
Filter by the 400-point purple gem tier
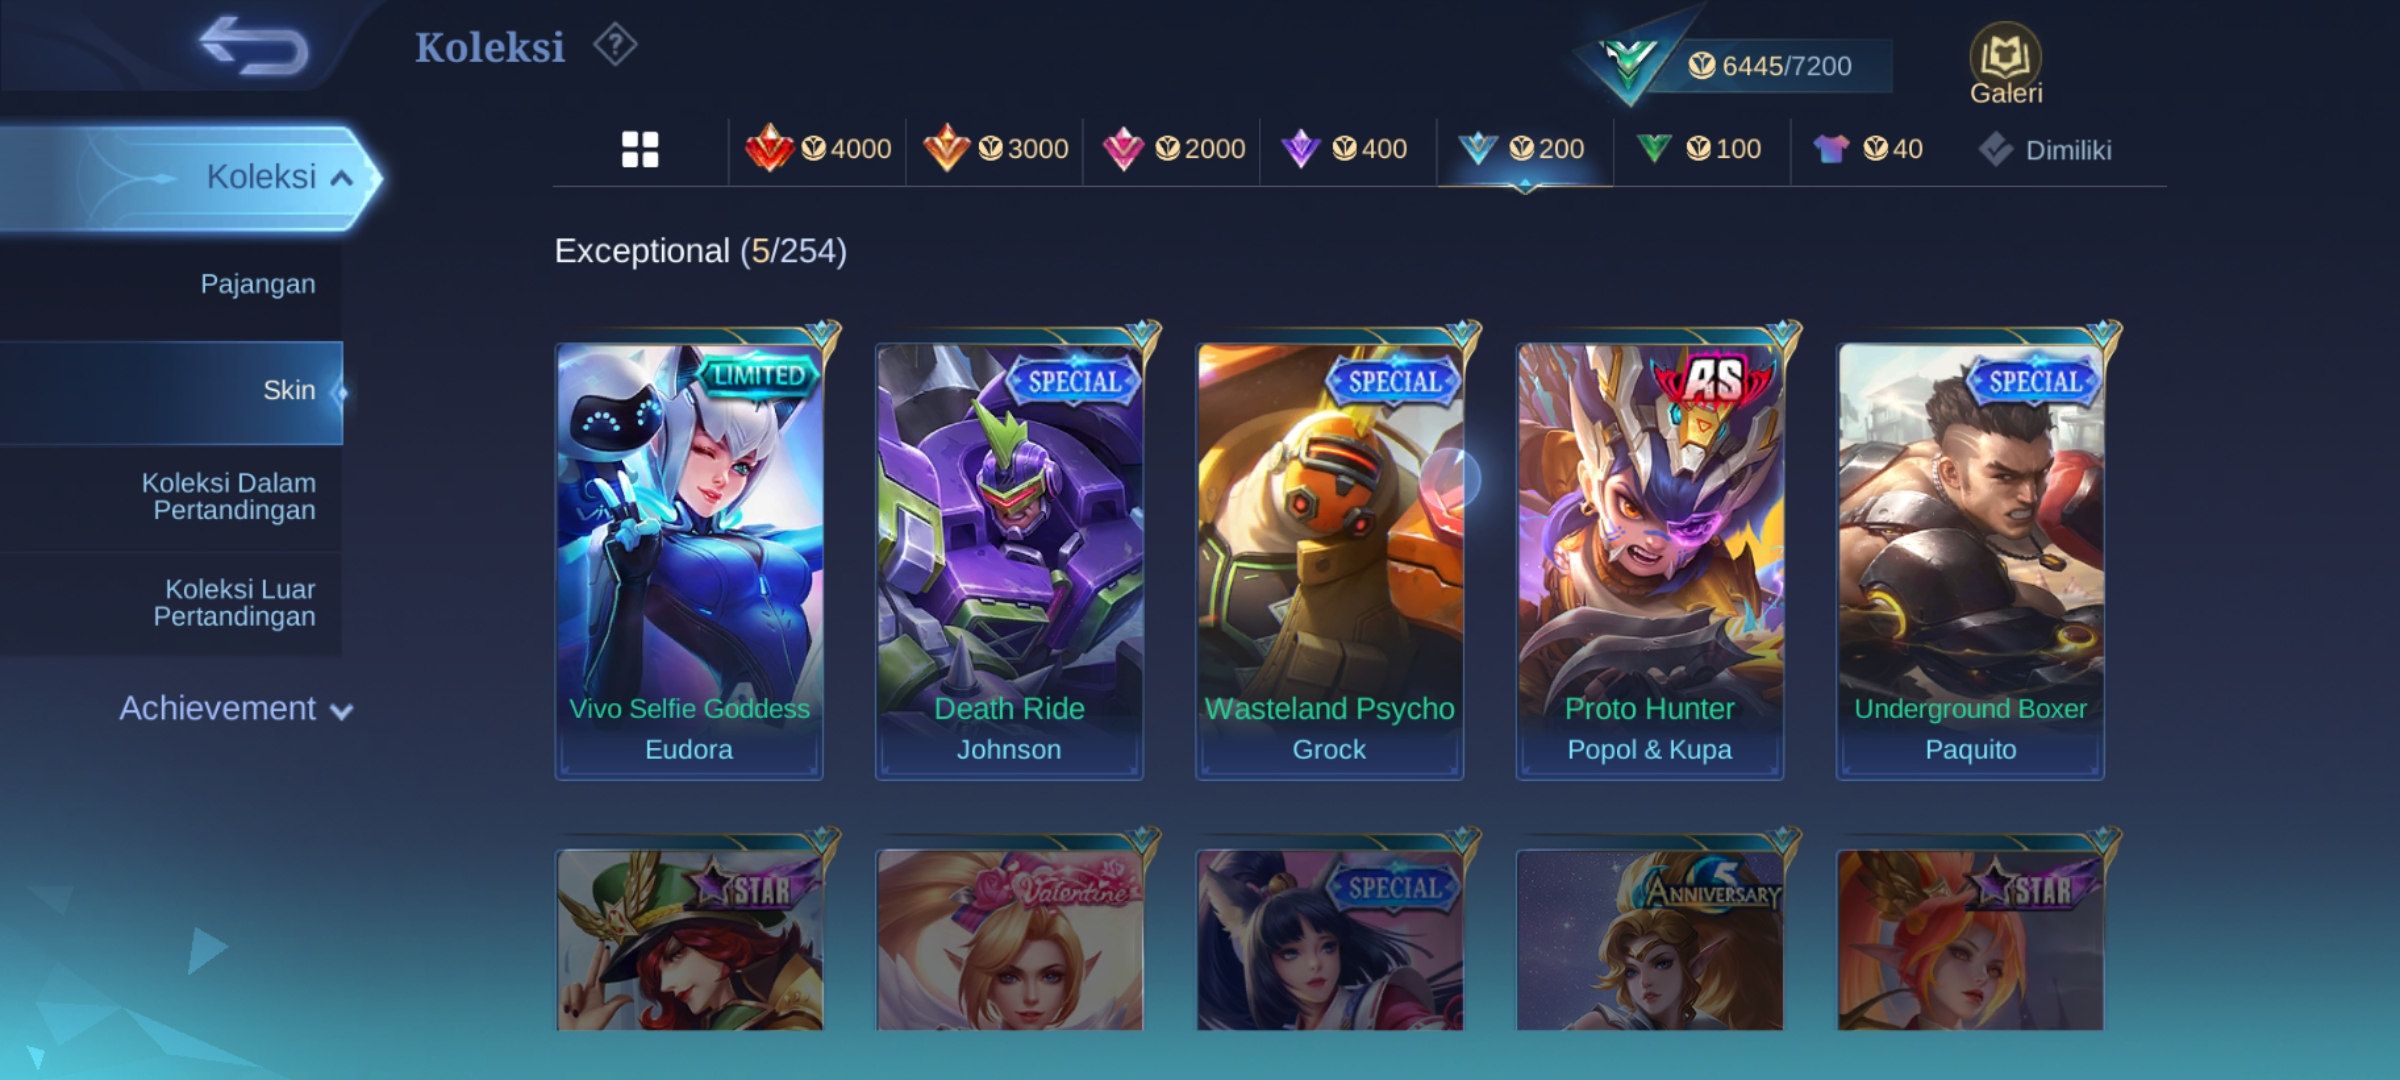coord(1344,149)
